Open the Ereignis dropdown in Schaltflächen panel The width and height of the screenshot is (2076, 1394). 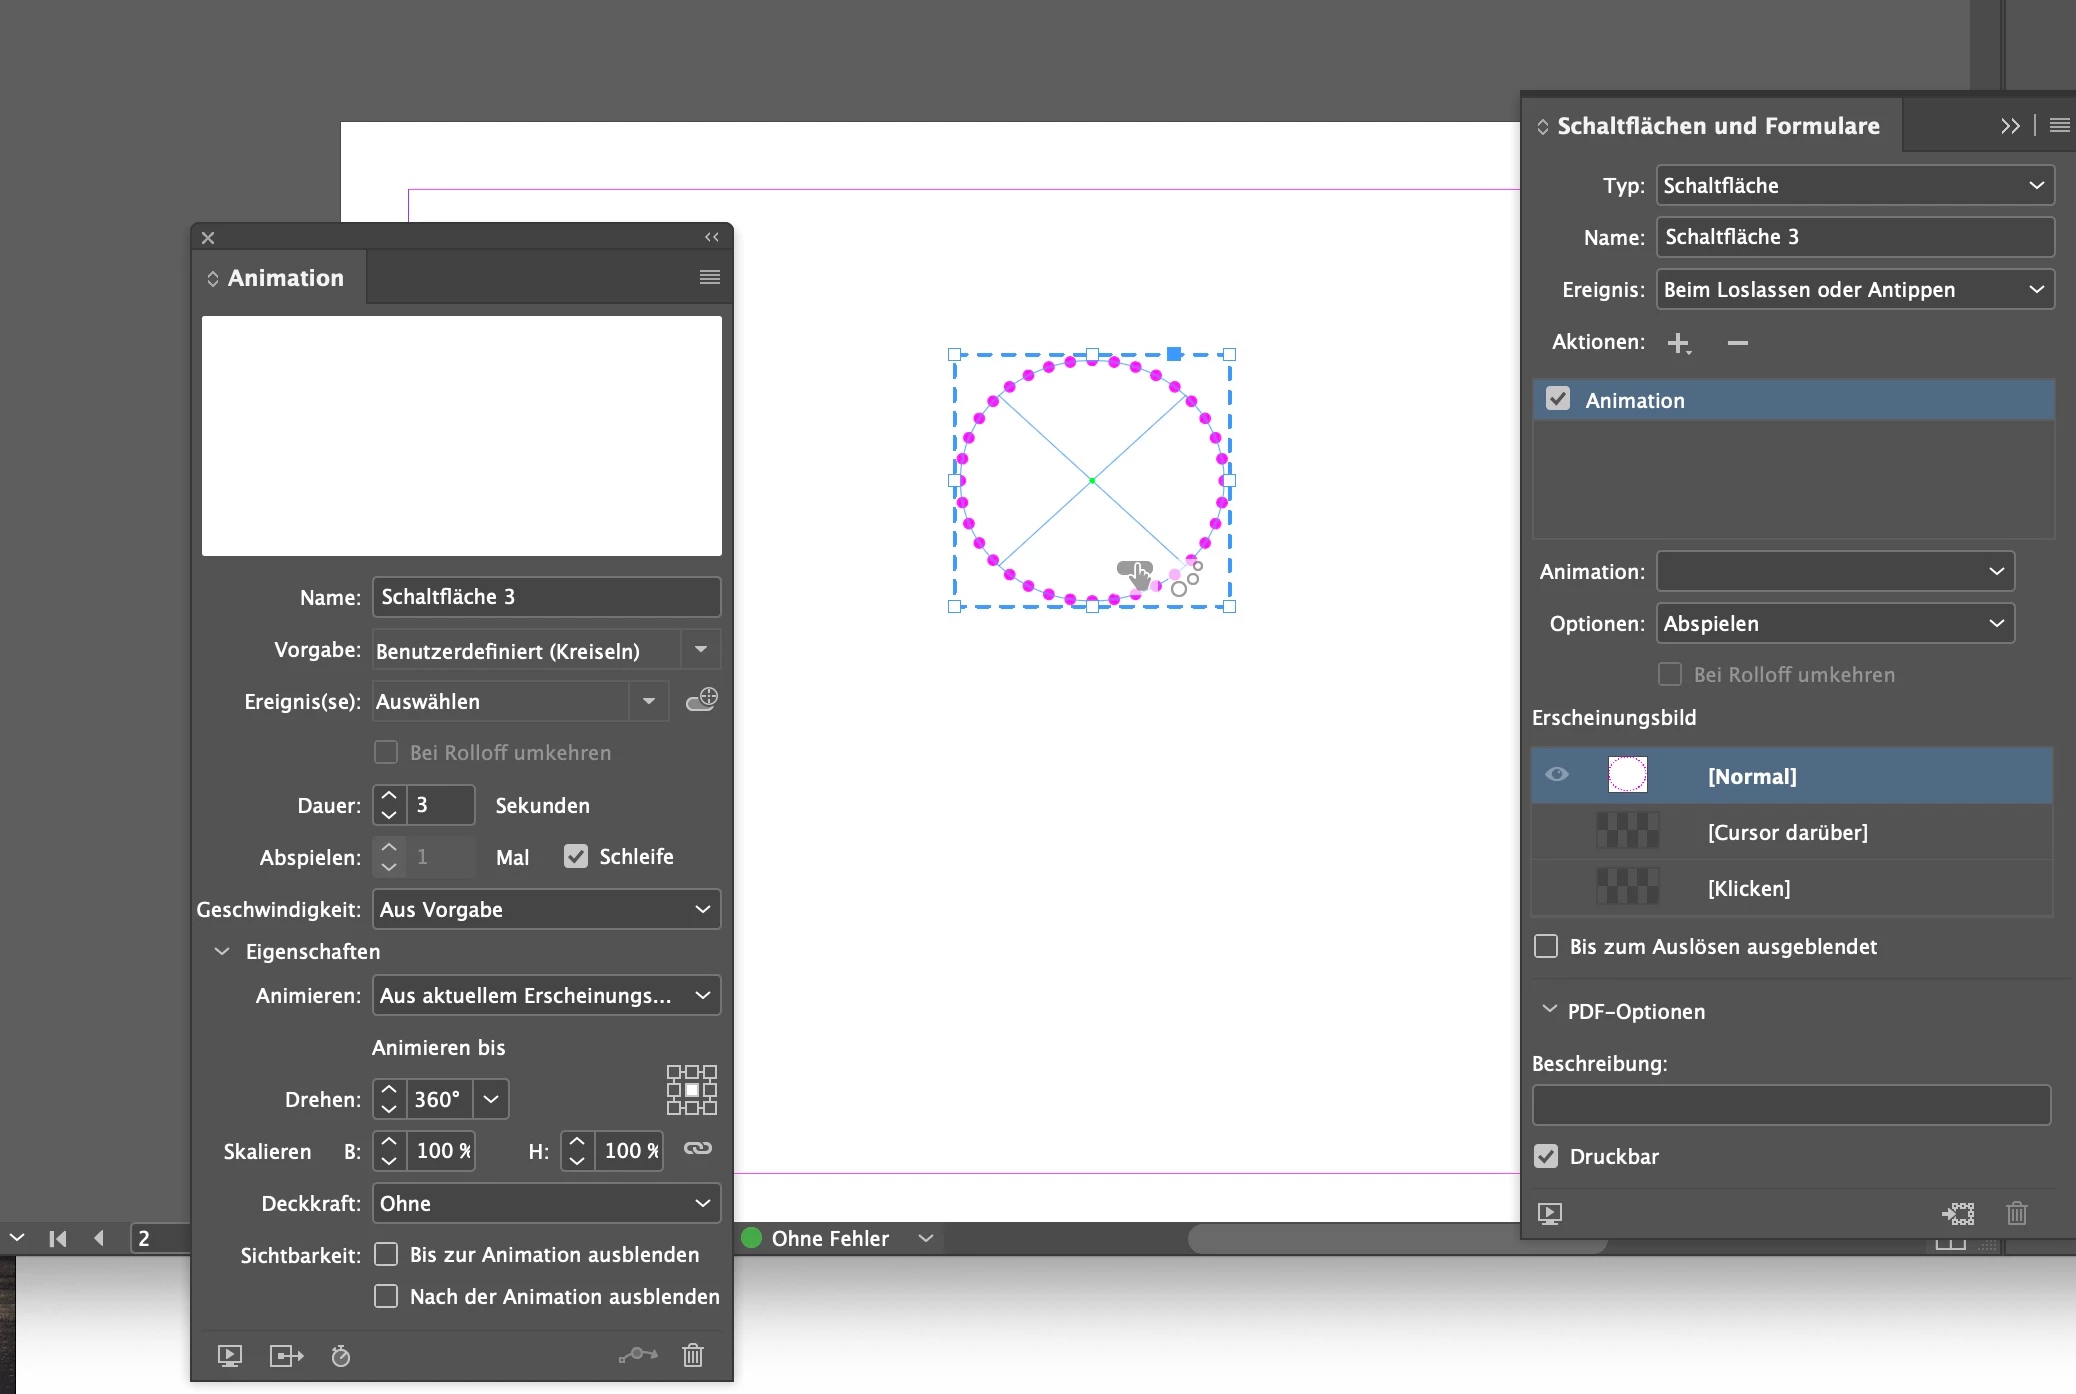[x=1855, y=289]
